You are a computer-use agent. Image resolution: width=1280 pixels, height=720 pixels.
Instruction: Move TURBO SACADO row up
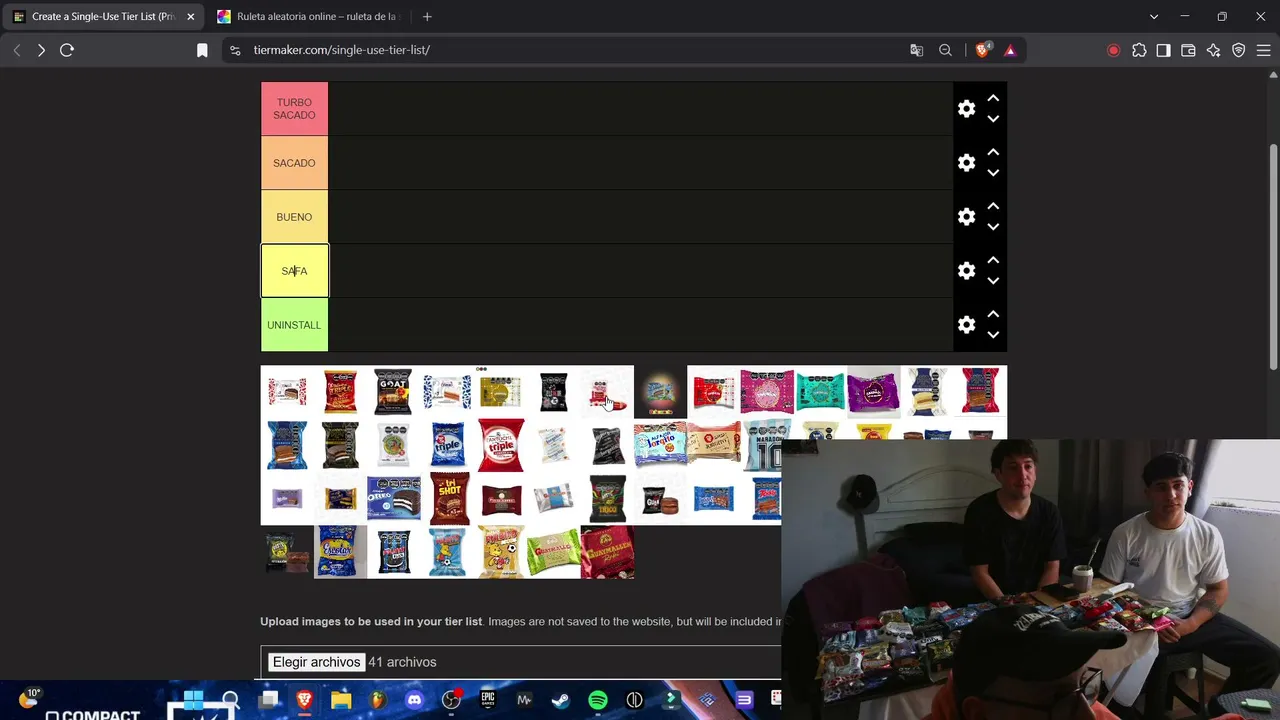[x=993, y=98]
